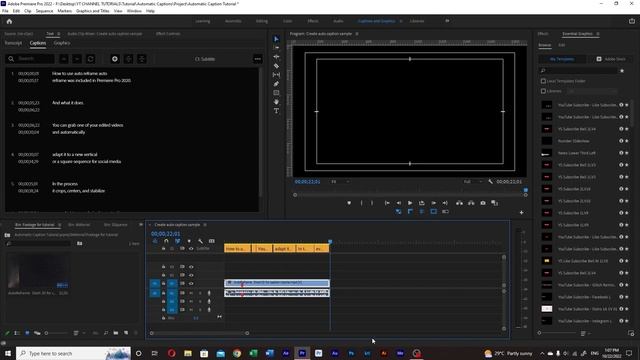640x360 pixels.
Task: Open the Graphics and Titles menu
Action: tap(93, 11)
